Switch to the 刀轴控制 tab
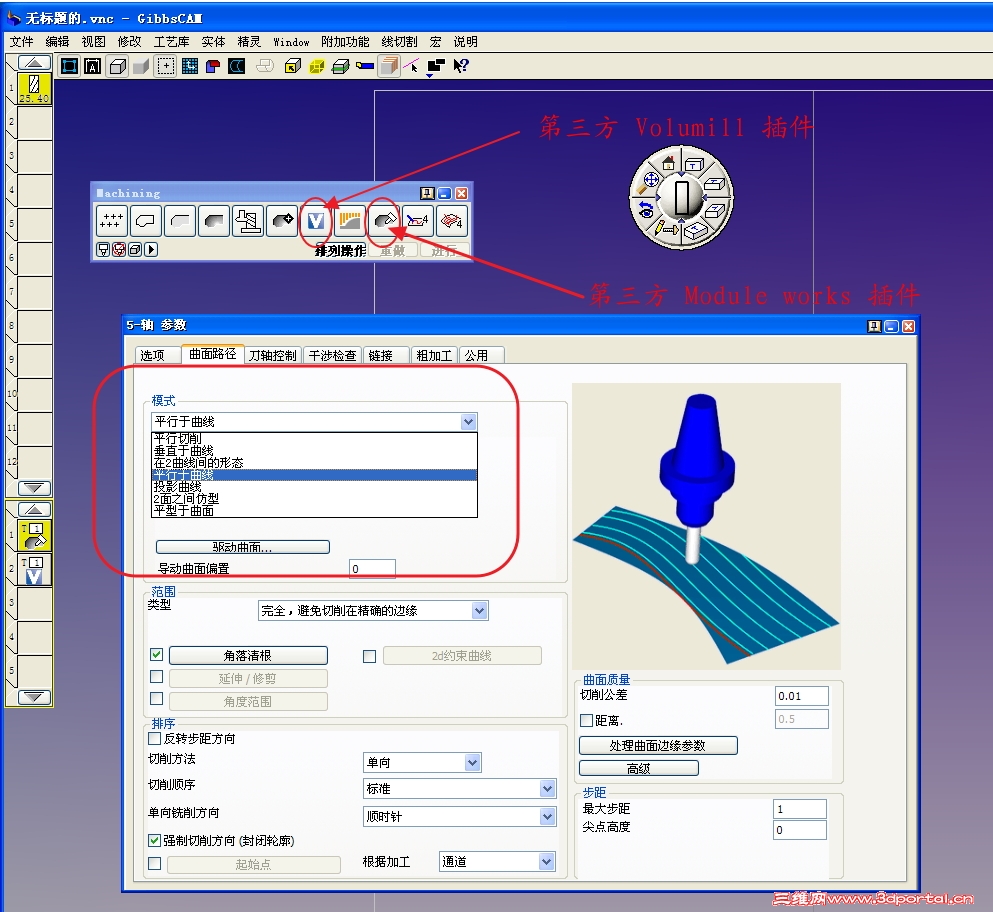The width and height of the screenshot is (993, 912). 272,355
